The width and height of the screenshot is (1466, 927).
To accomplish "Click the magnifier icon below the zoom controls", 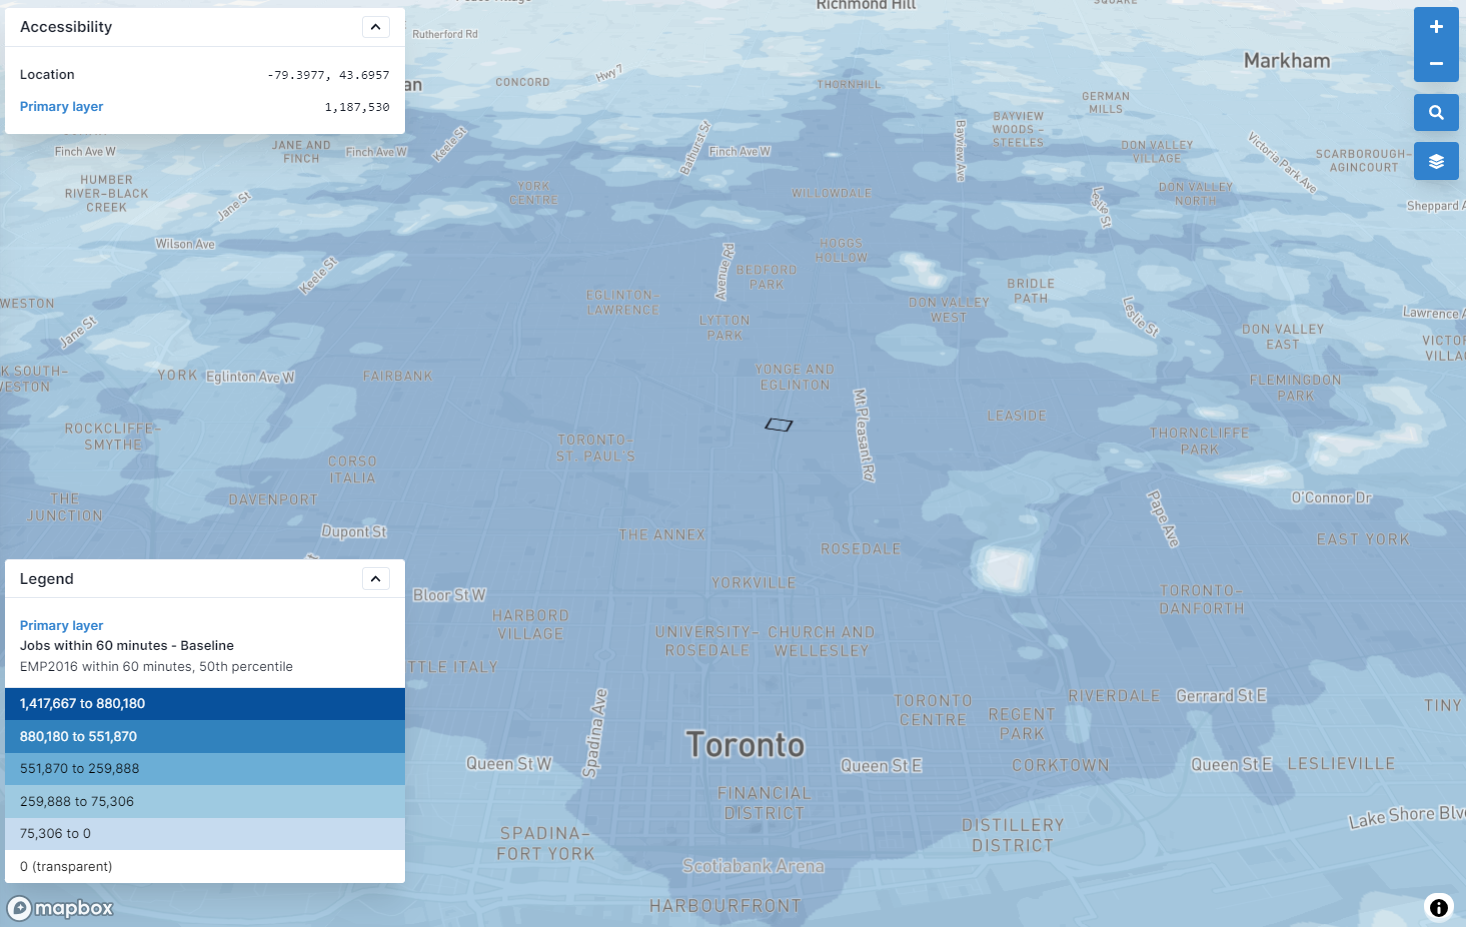I will [x=1436, y=112].
